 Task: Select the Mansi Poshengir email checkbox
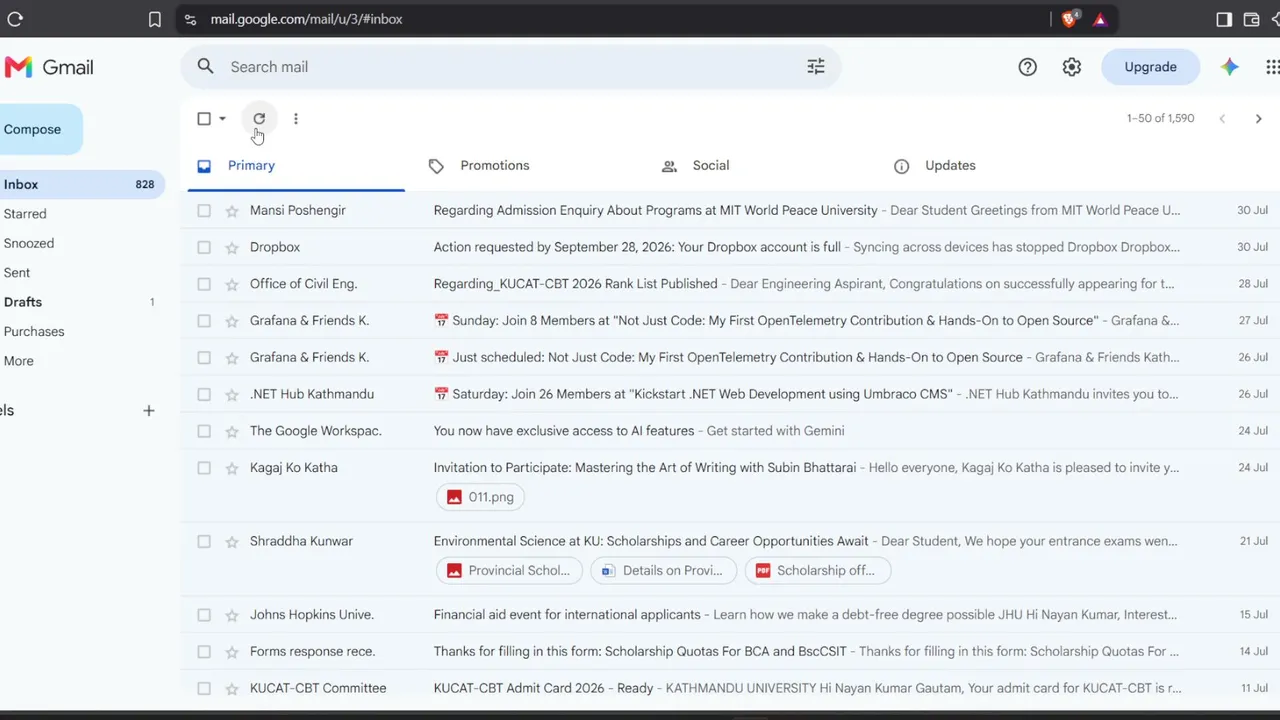coord(204,211)
